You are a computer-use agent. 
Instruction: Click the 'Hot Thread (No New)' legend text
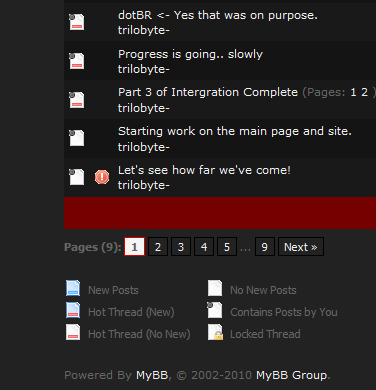pyautogui.click(x=139, y=334)
